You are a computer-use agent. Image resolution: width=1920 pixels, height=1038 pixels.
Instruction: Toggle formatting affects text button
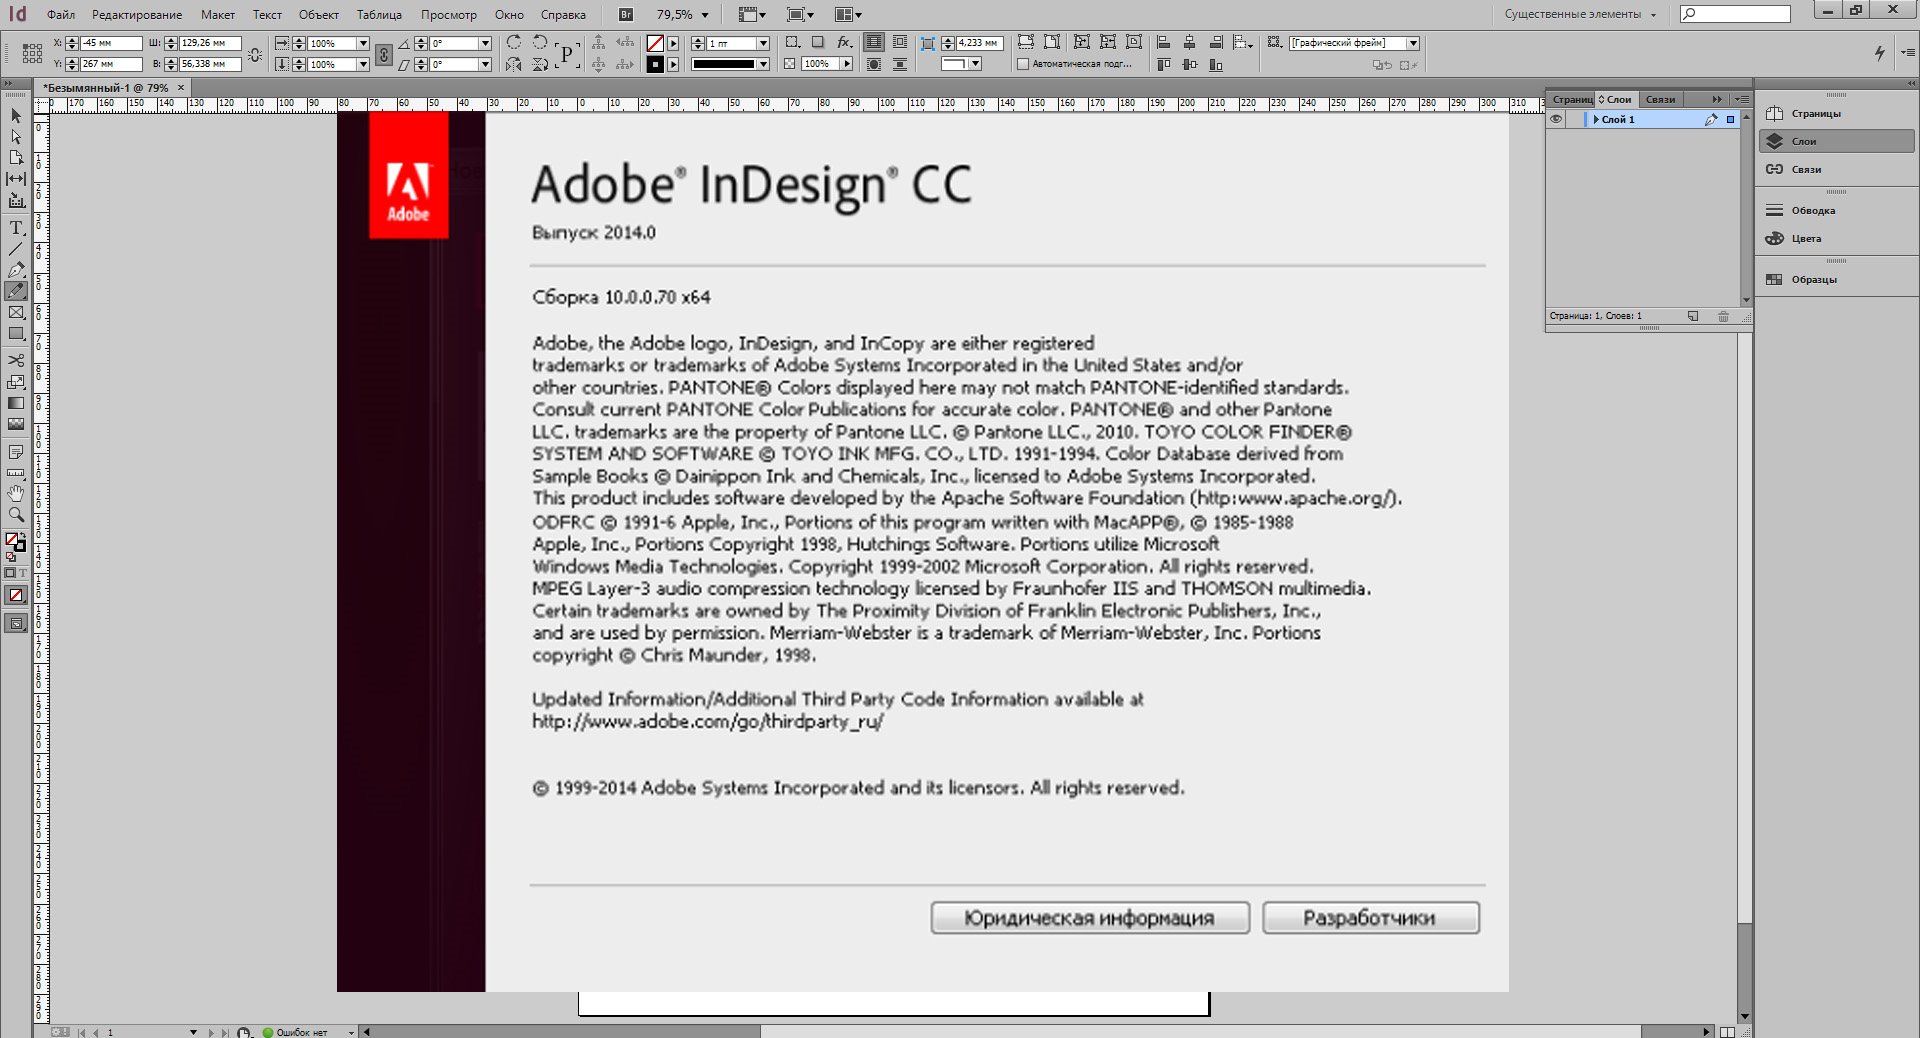pos(22,573)
